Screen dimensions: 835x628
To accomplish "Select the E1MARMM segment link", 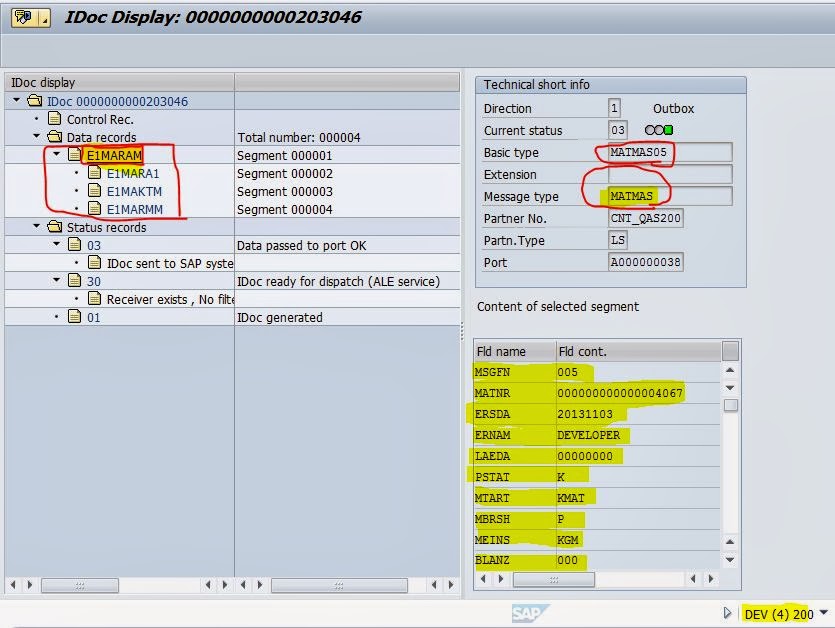I will [x=135, y=210].
